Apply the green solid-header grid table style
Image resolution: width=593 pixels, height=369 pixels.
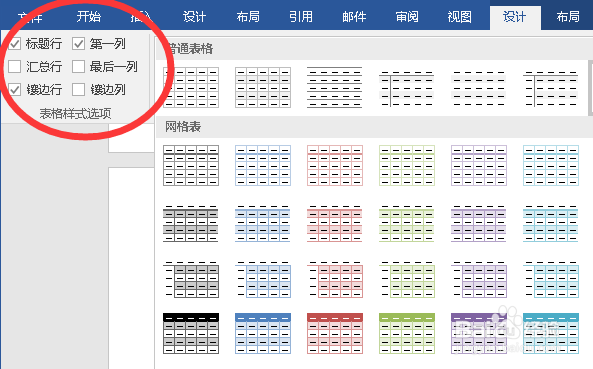click(x=407, y=333)
